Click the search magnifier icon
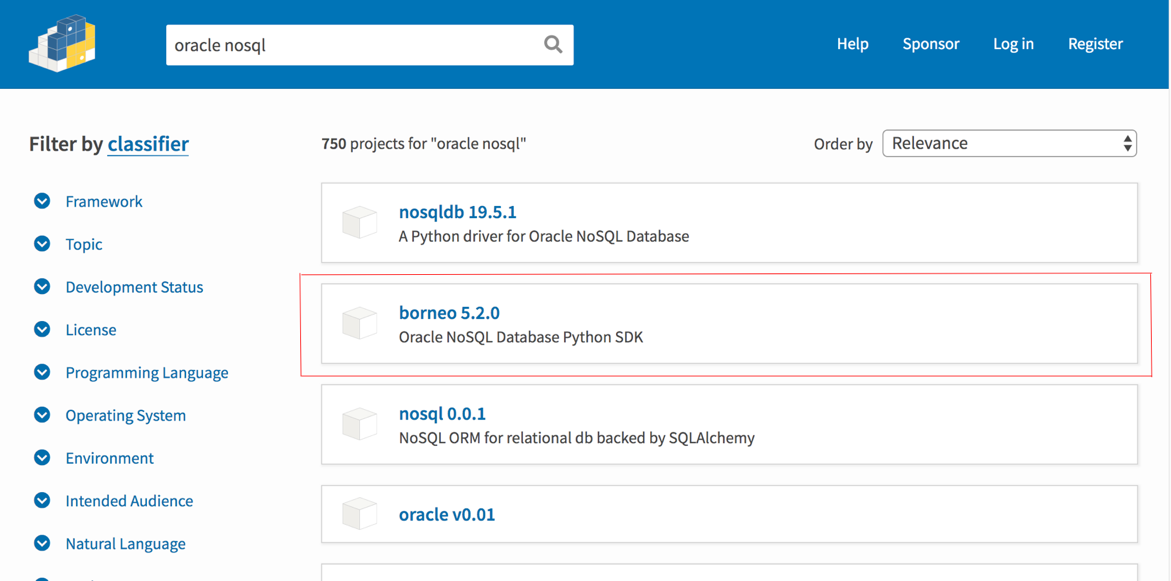This screenshot has width=1171, height=581. (553, 44)
